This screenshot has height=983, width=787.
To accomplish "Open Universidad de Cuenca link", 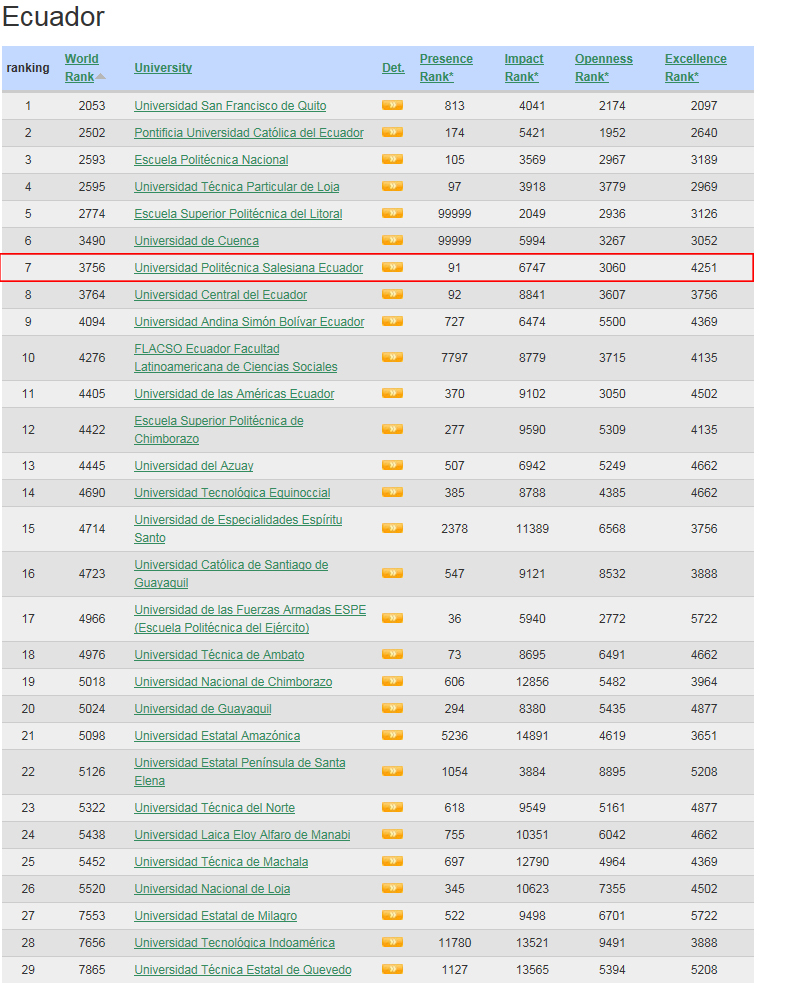I will [x=196, y=241].
